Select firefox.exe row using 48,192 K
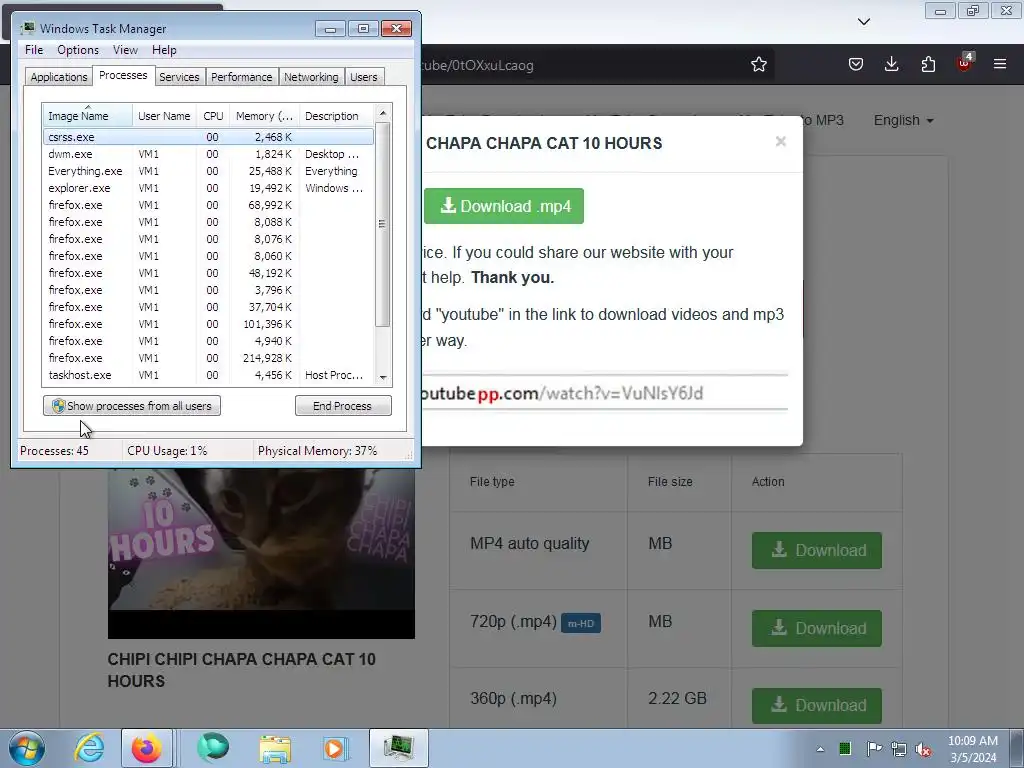 pos(208,273)
